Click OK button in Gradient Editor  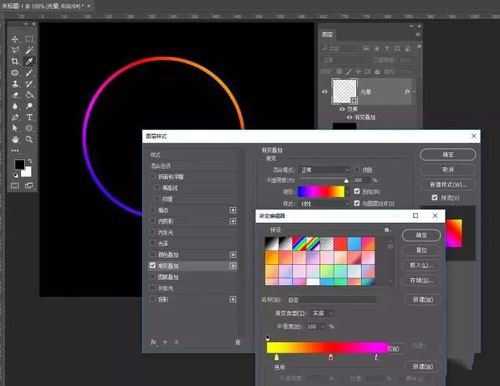point(421,235)
